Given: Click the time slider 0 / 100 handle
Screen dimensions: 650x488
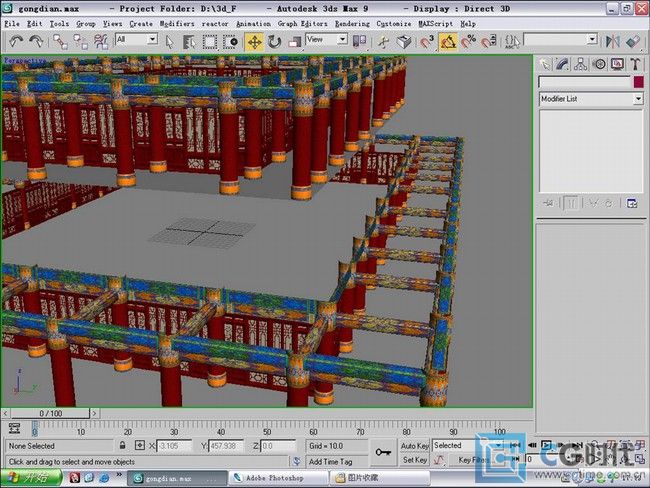Looking at the screenshot, I should pyautogui.click(x=50, y=413).
